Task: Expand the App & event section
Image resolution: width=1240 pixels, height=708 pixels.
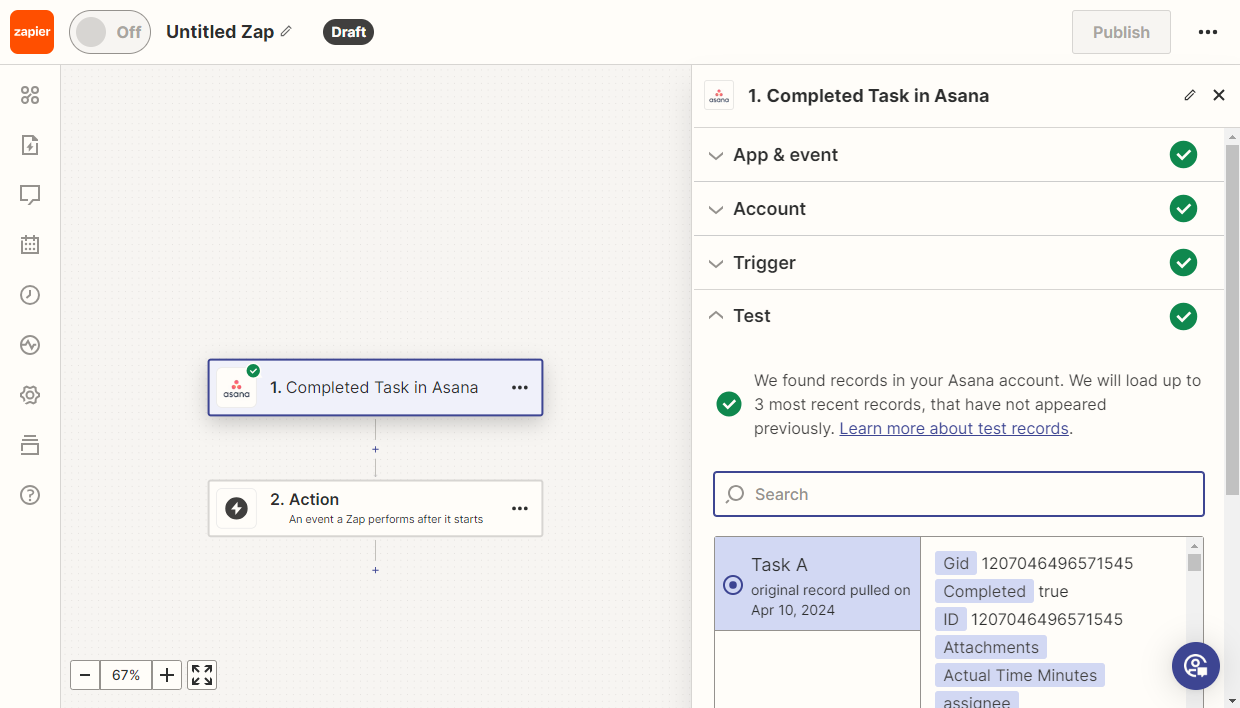Action: pyautogui.click(x=786, y=155)
